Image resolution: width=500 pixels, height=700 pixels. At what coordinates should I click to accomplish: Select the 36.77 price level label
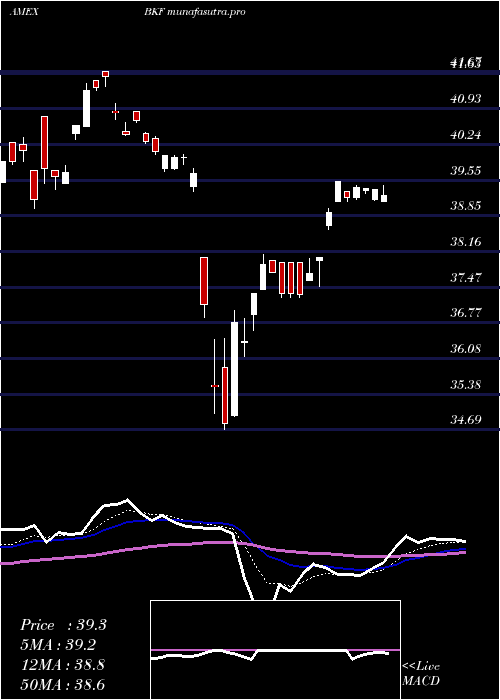466,312
